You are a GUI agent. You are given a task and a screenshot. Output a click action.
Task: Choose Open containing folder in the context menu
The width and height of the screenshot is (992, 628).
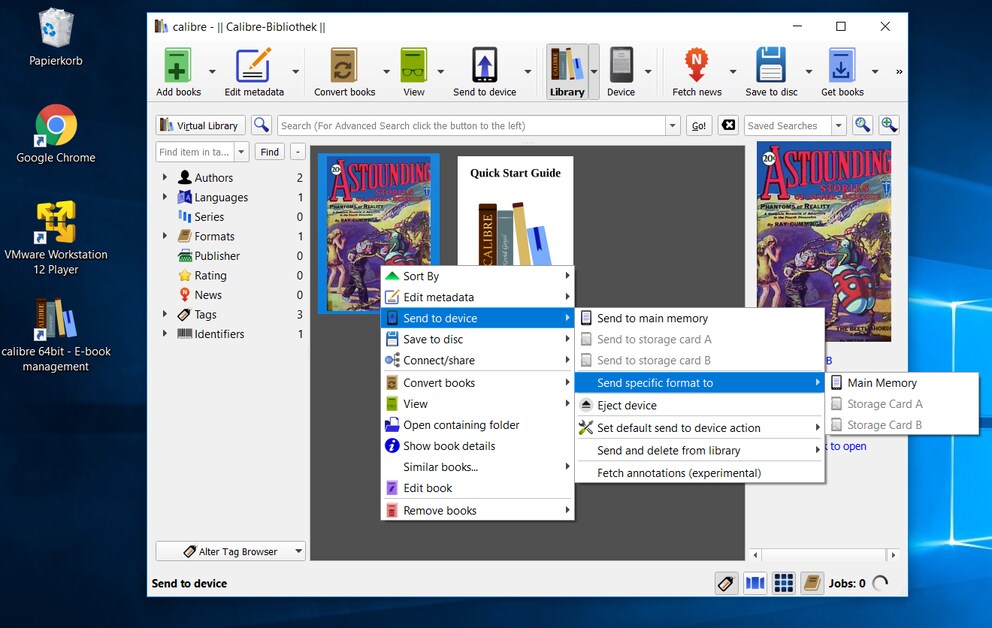(478, 425)
